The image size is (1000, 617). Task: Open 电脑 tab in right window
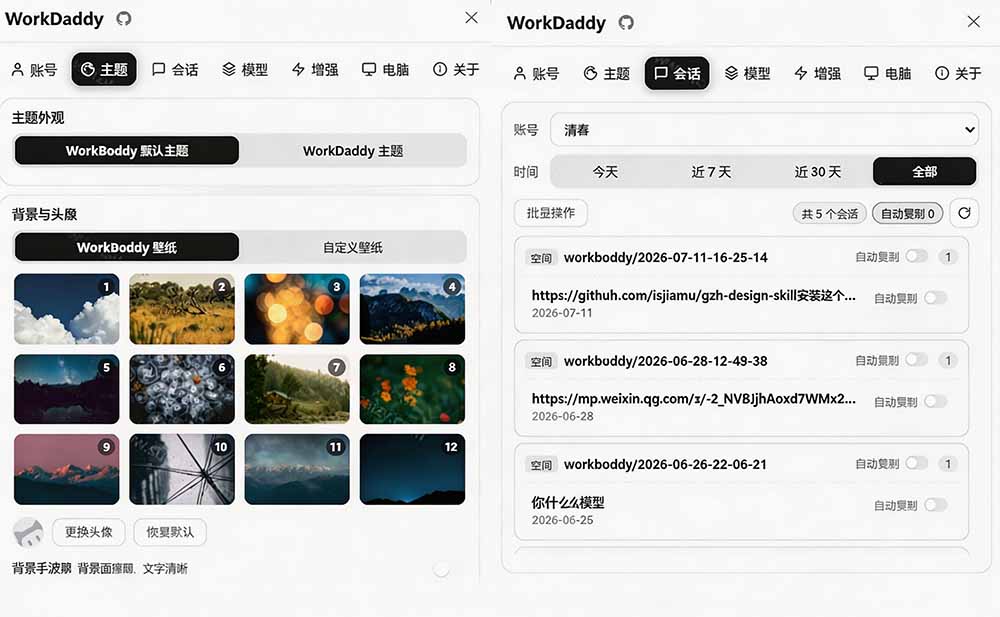click(x=888, y=73)
